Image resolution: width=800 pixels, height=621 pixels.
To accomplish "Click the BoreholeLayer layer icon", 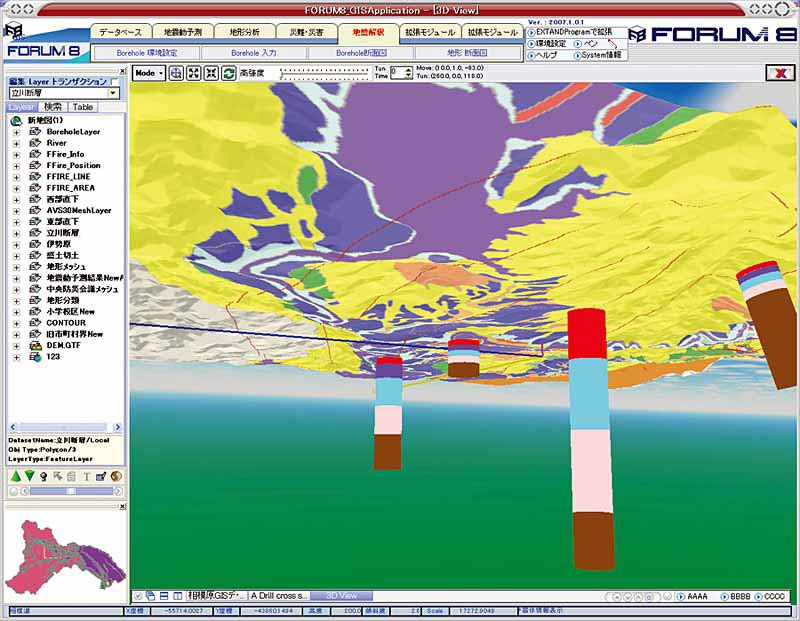I will pos(35,132).
